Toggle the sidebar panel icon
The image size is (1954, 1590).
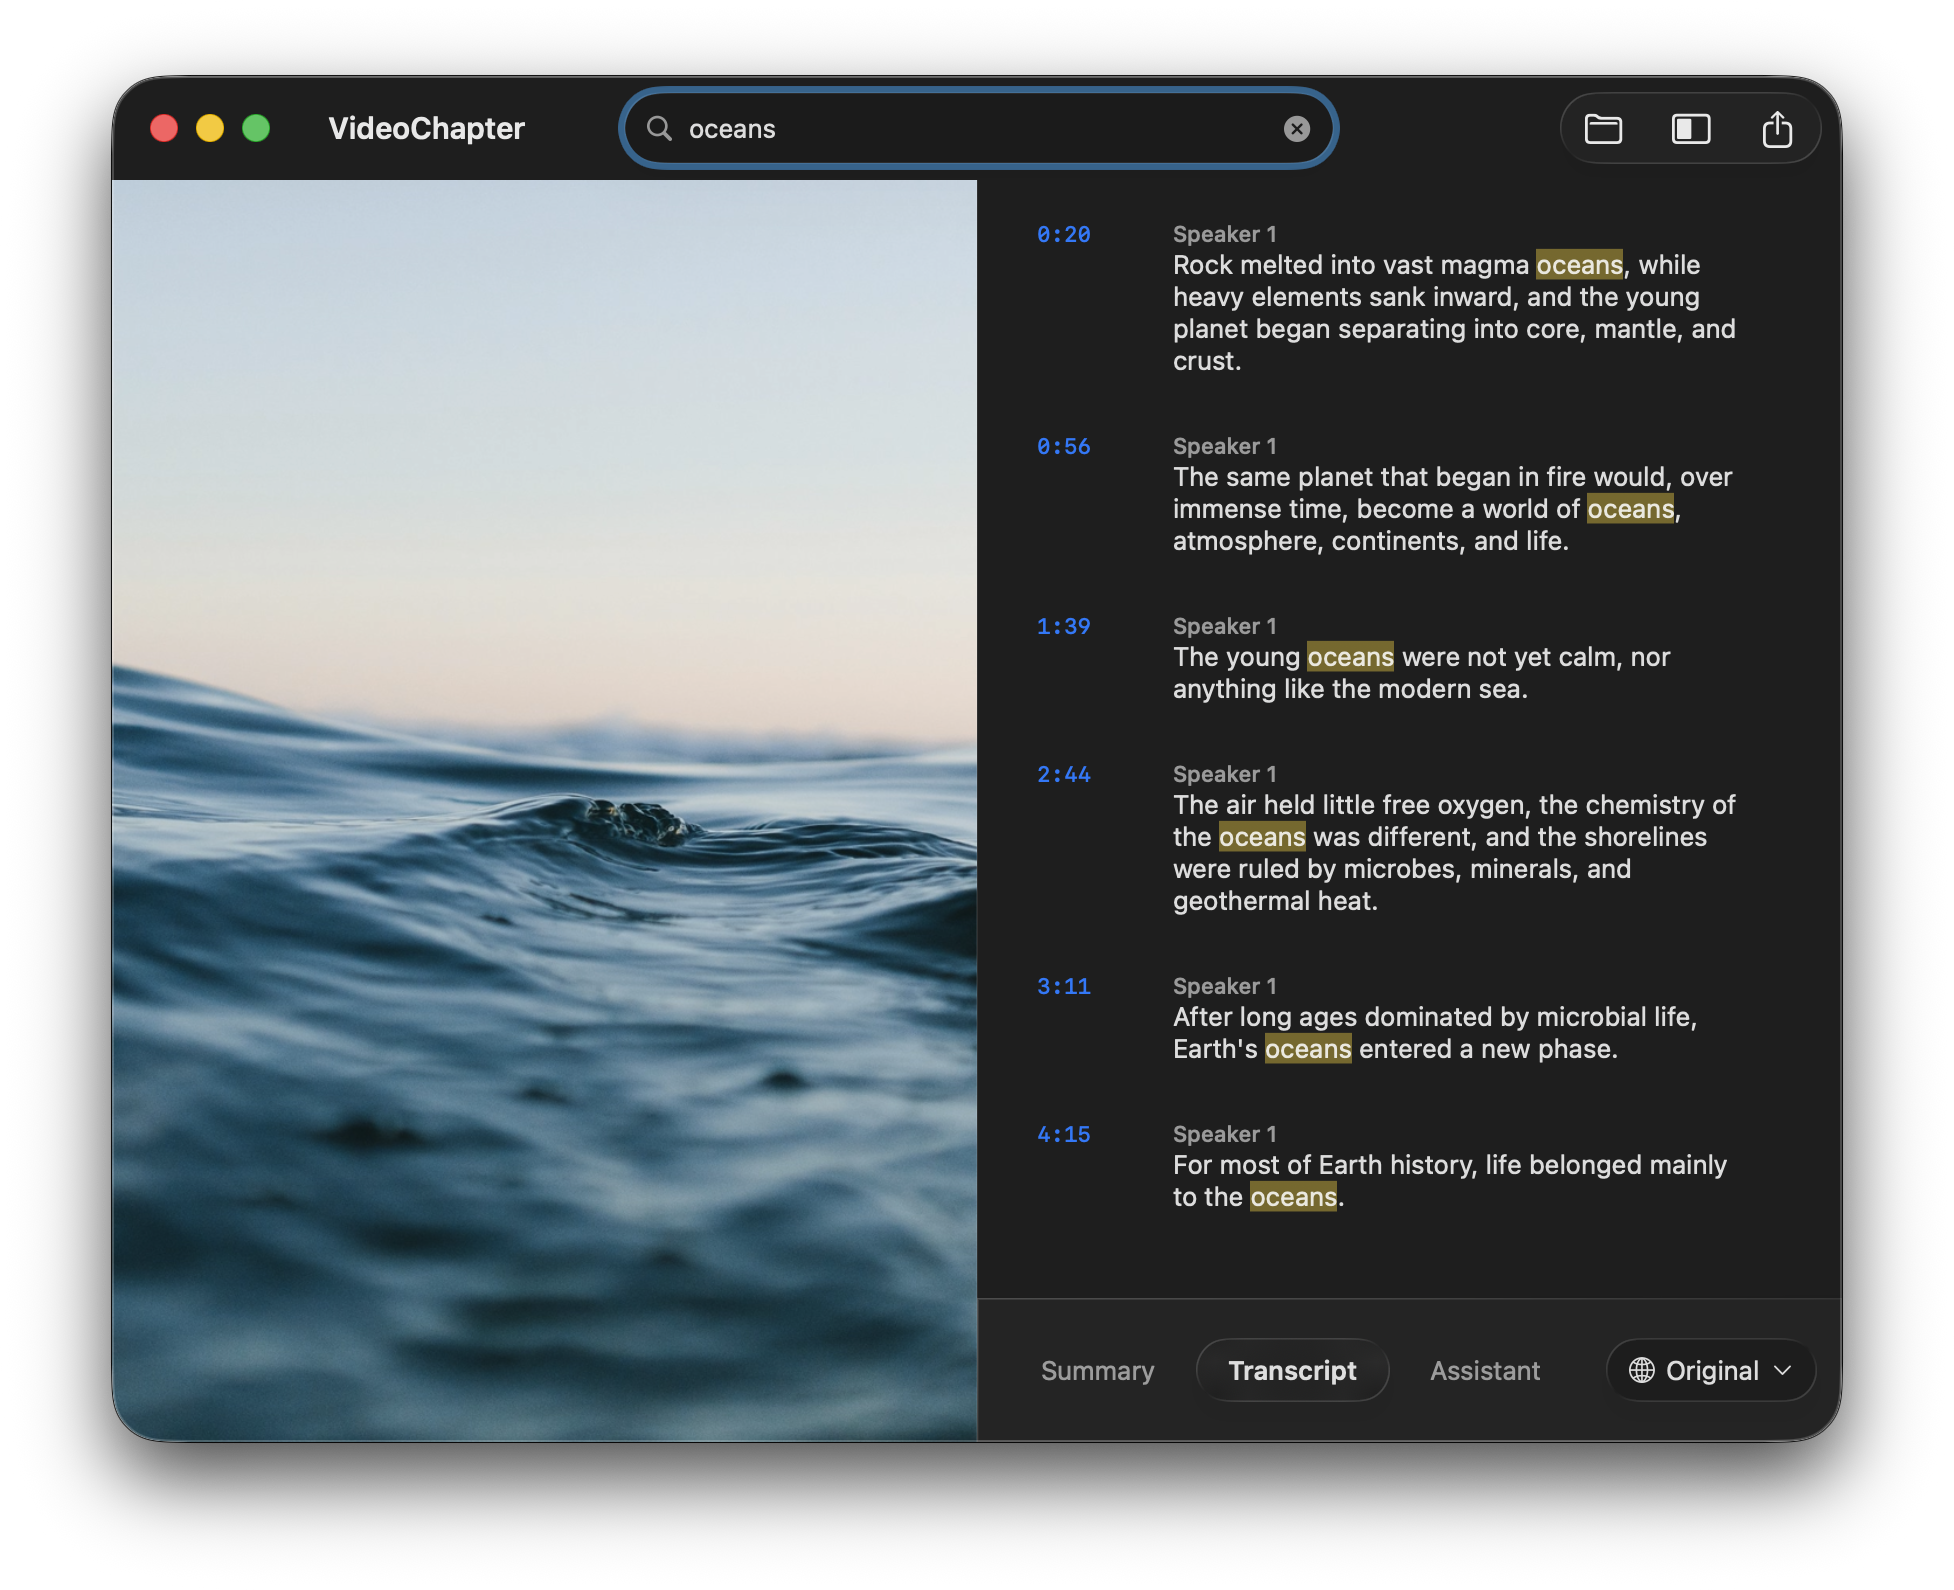click(x=1690, y=128)
